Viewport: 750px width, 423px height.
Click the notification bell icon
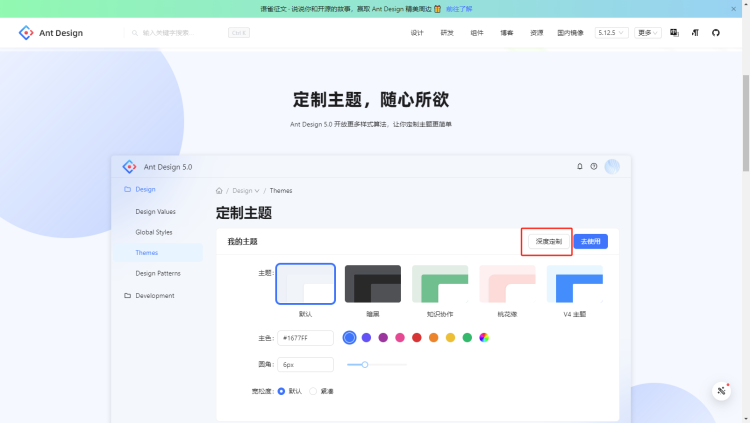click(x=580, y=167)
